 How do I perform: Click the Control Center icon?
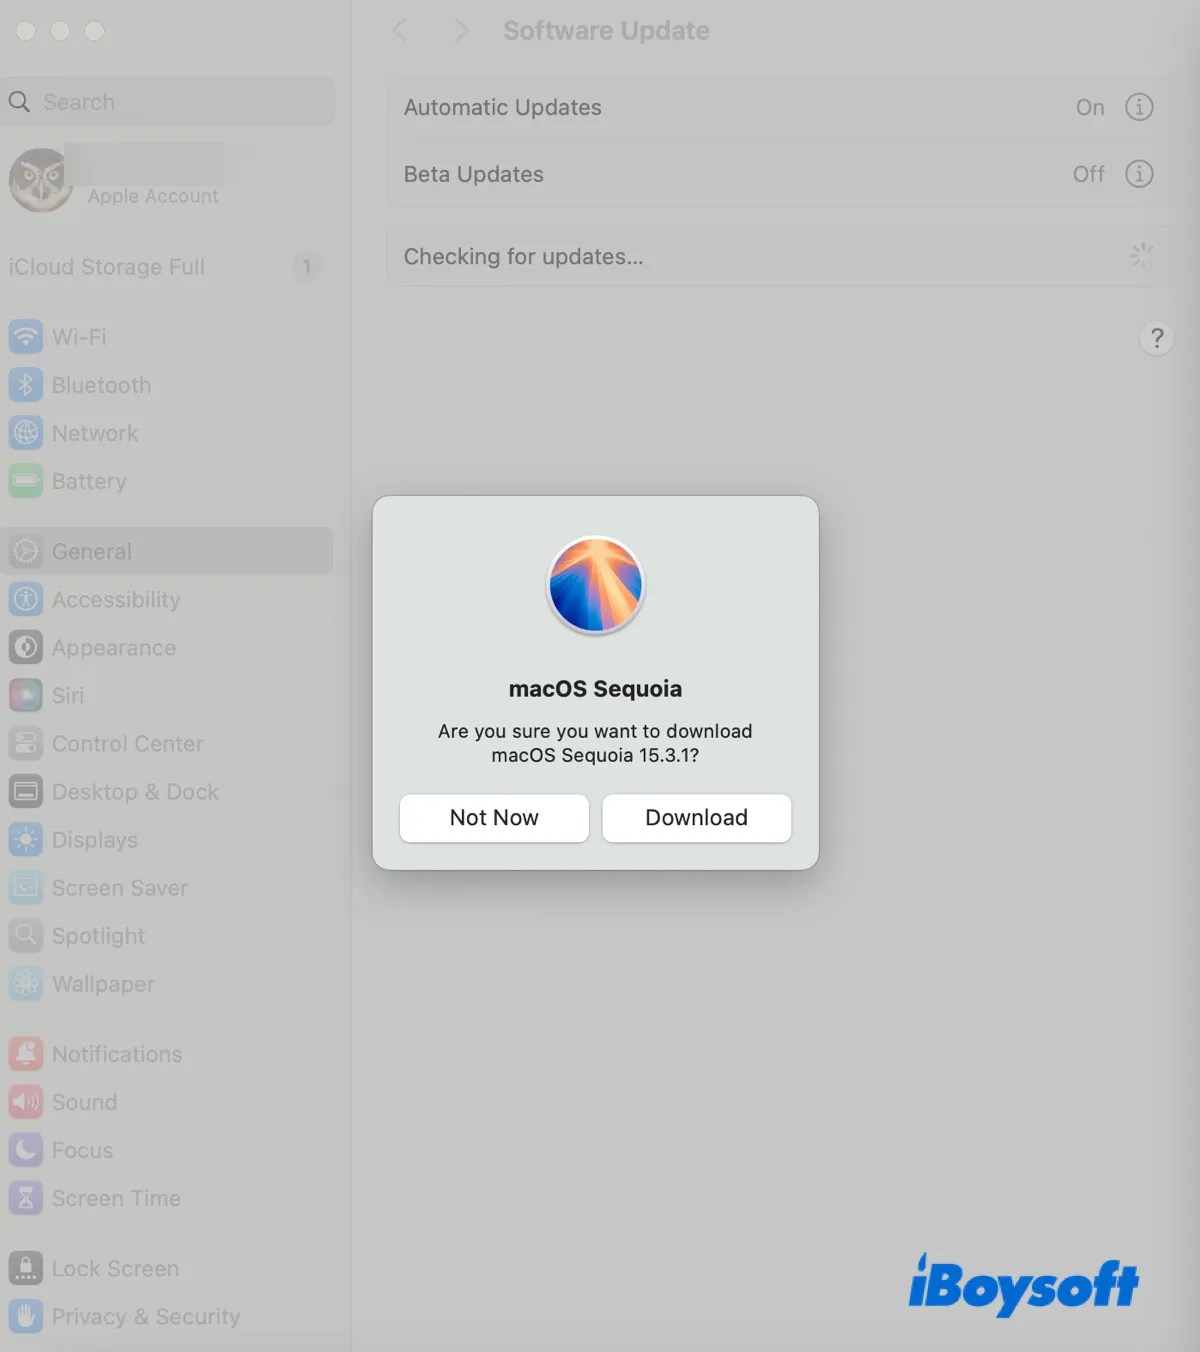(26, 743)
